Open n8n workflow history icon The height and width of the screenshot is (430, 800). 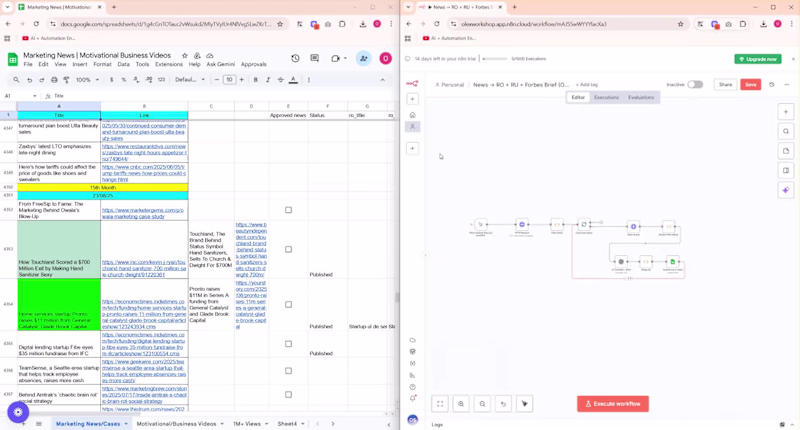[772, 85]
